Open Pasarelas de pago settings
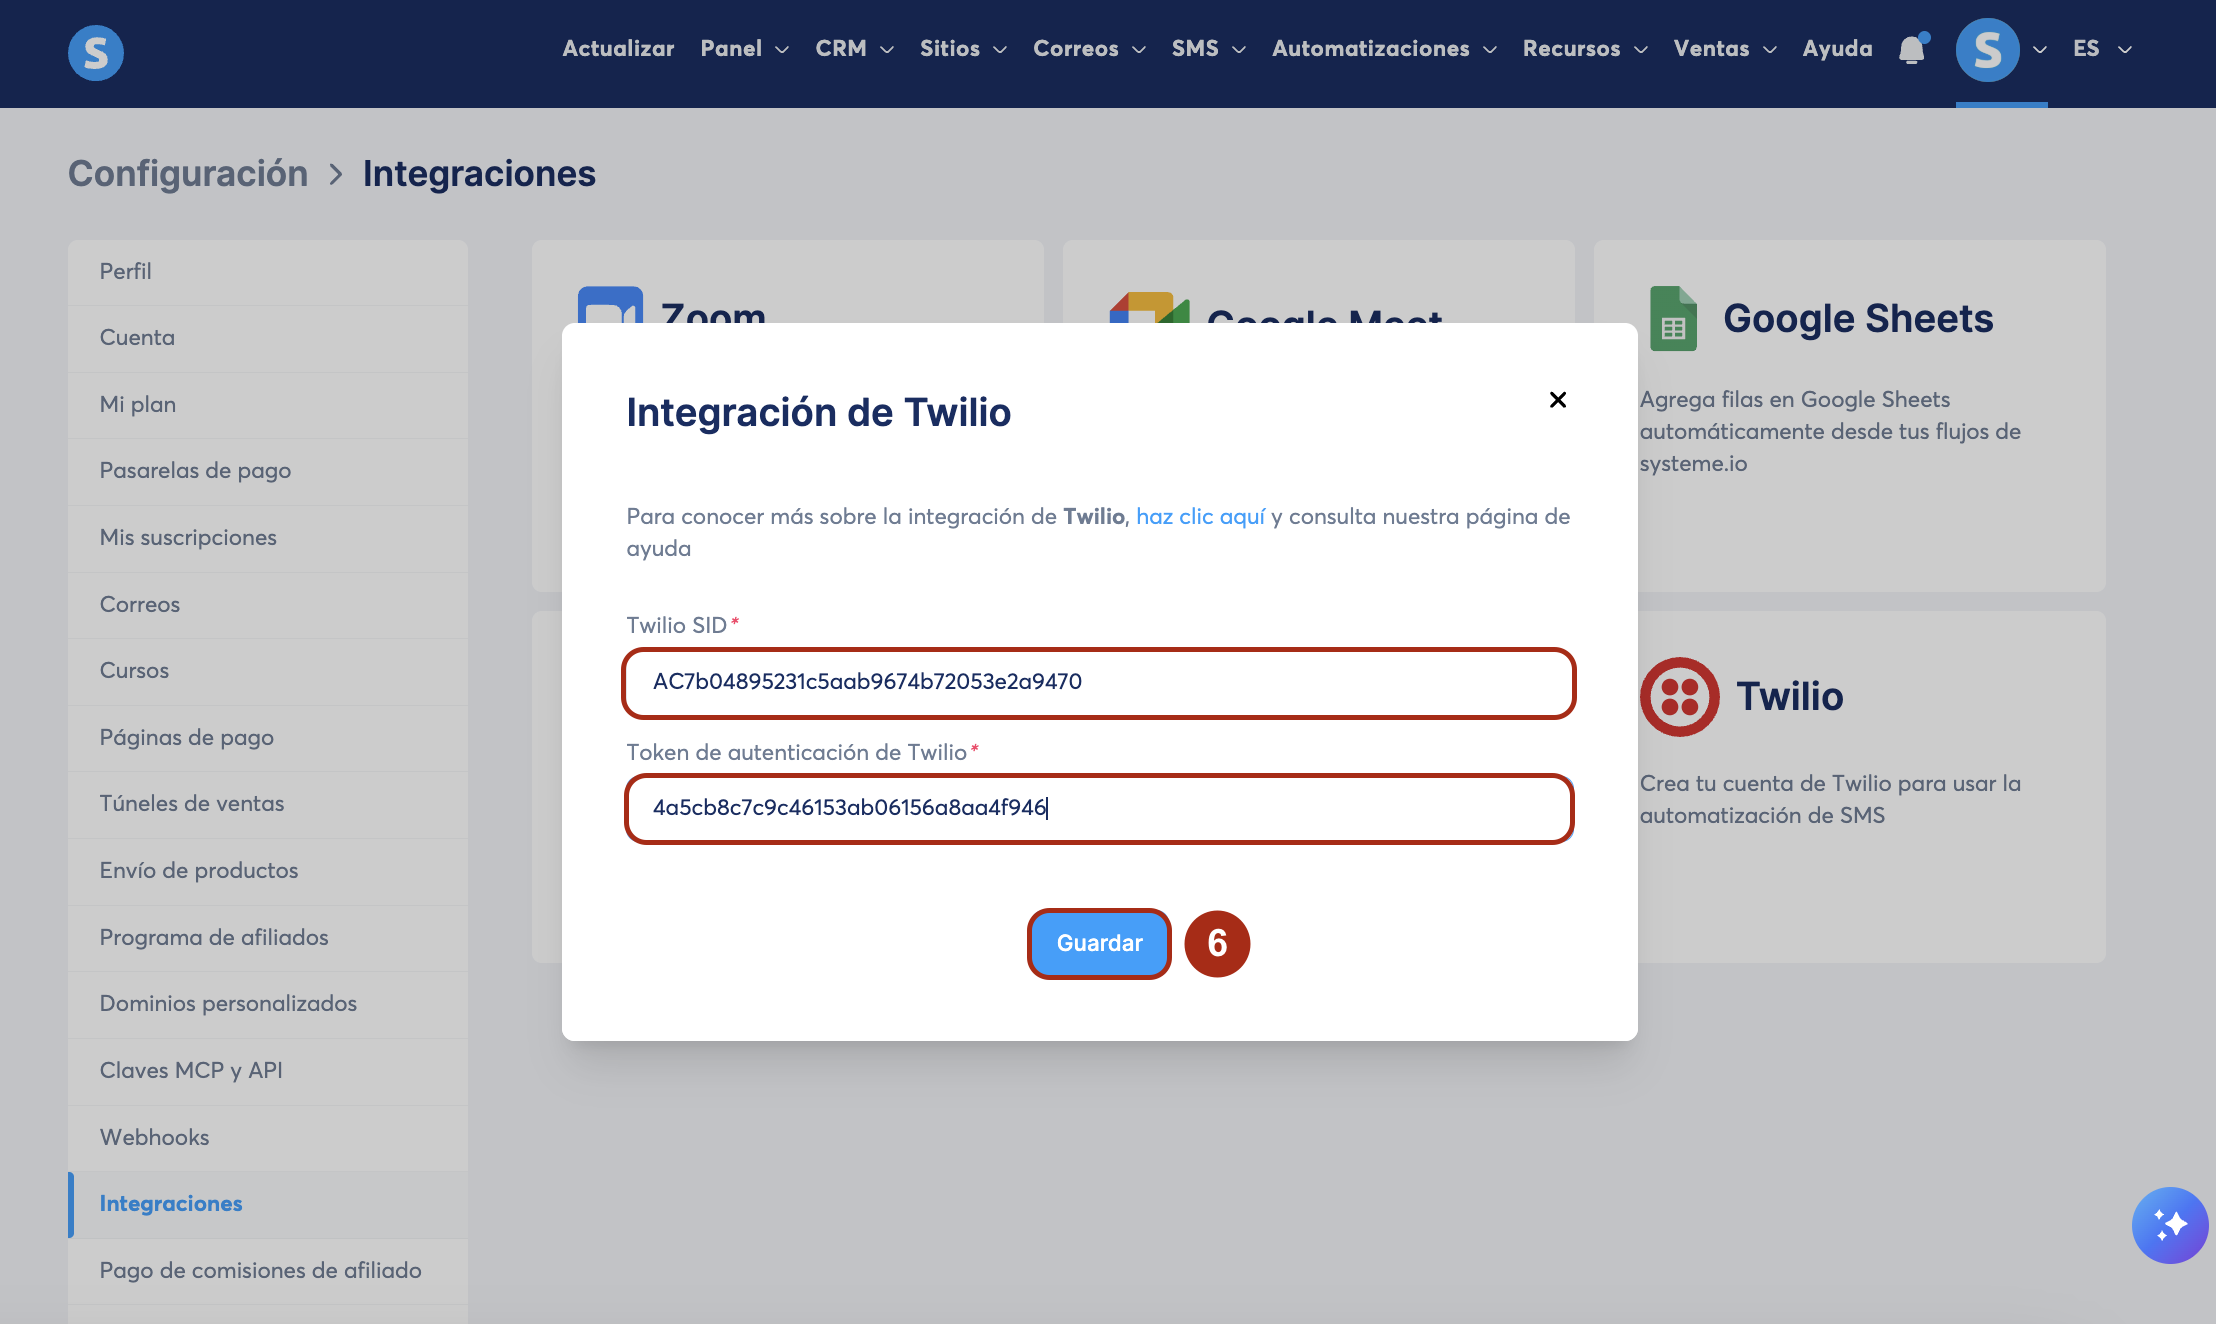This screenshot has height=1324, width=2216. [x=268, y=471]
